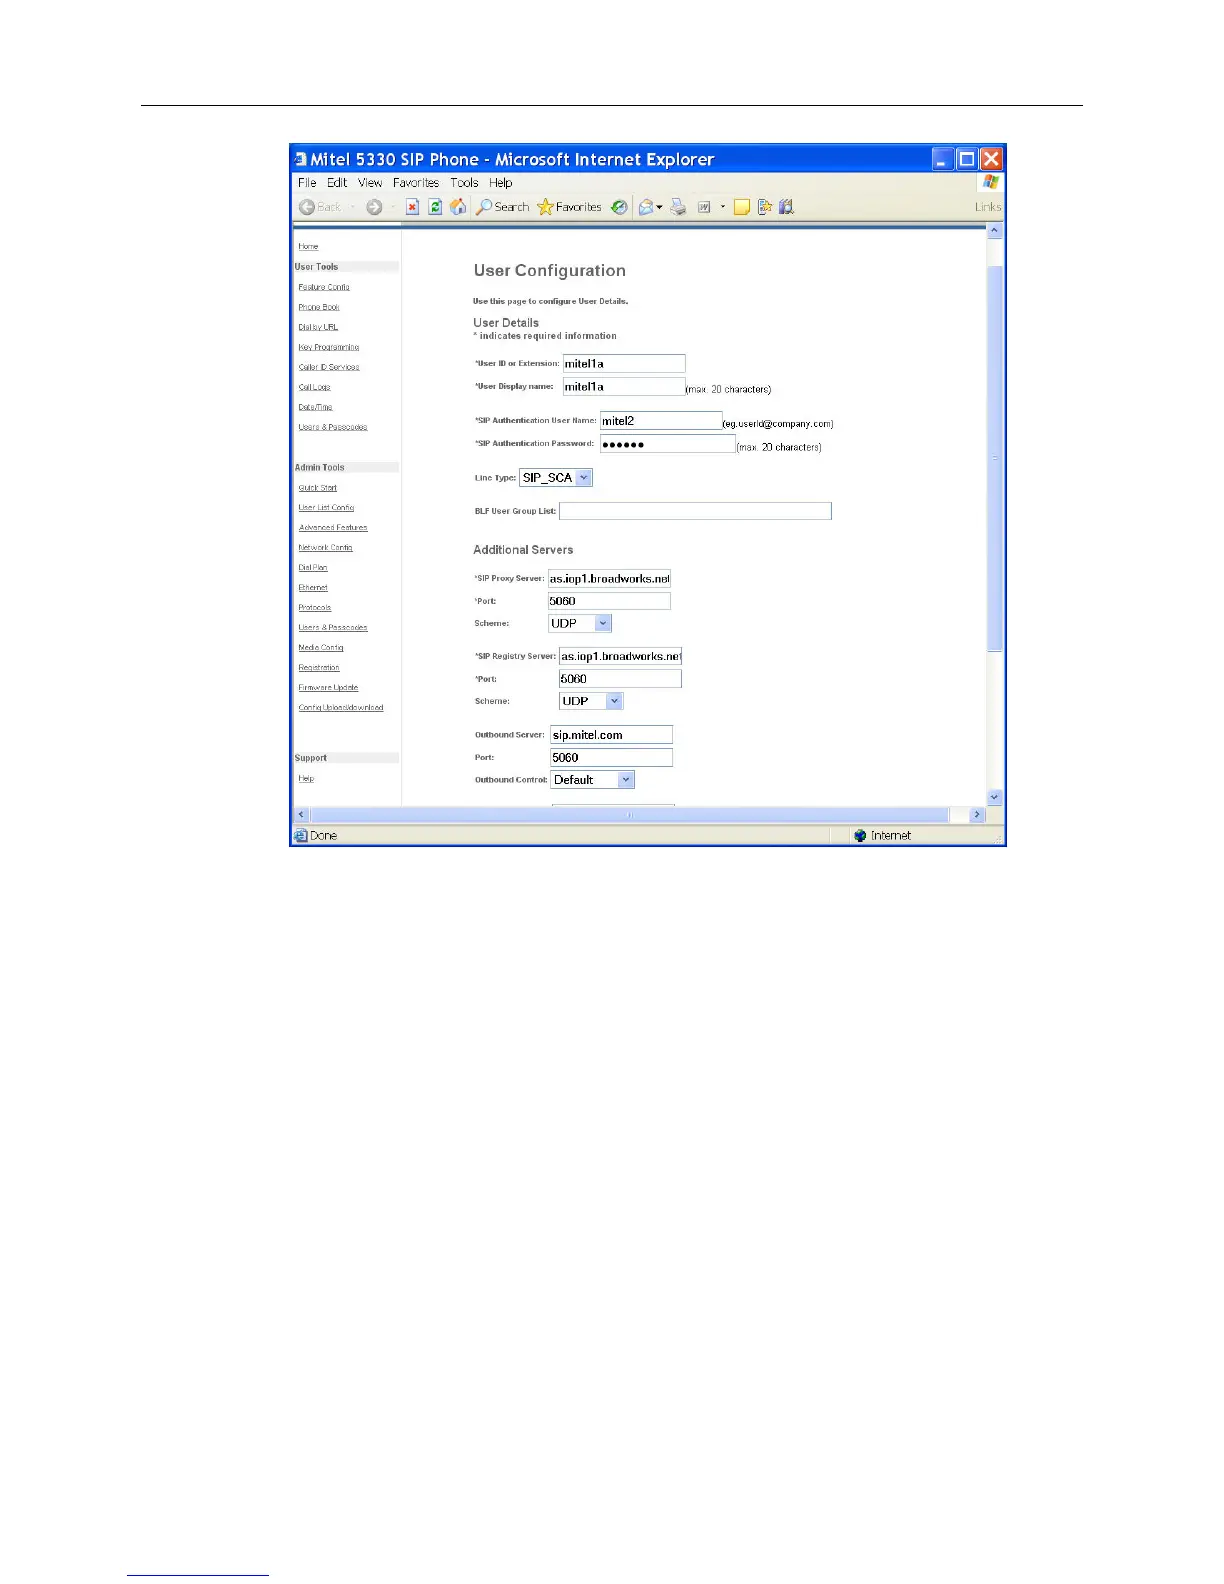Stop page loading with red X icon

[x=412, y=207]
